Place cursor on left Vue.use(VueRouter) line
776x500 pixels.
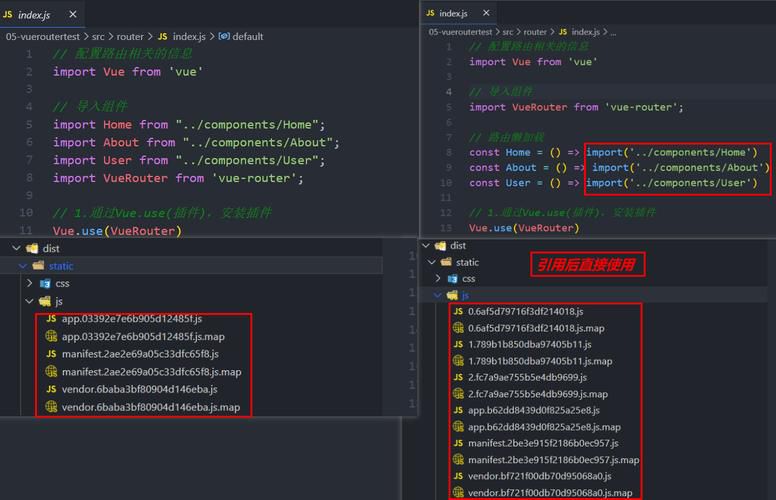pyautogui.click(x=117, y=231)
